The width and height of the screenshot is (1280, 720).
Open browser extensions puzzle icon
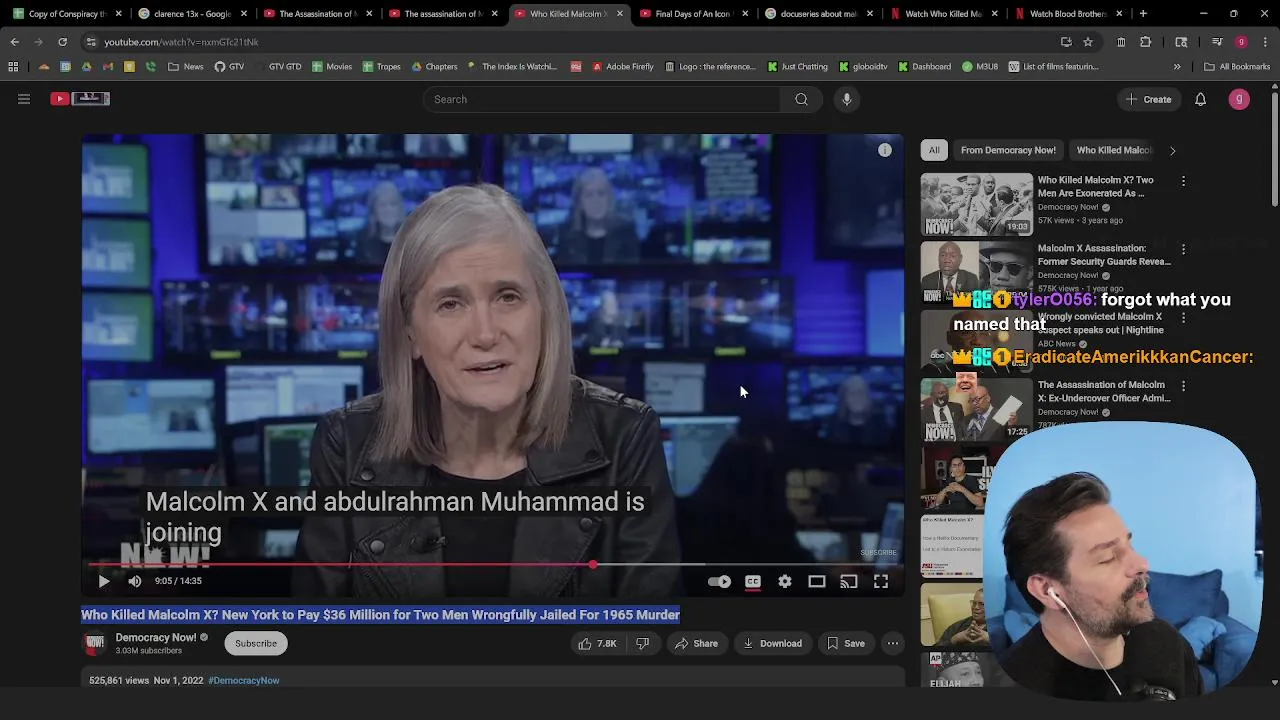(1146, 42)
